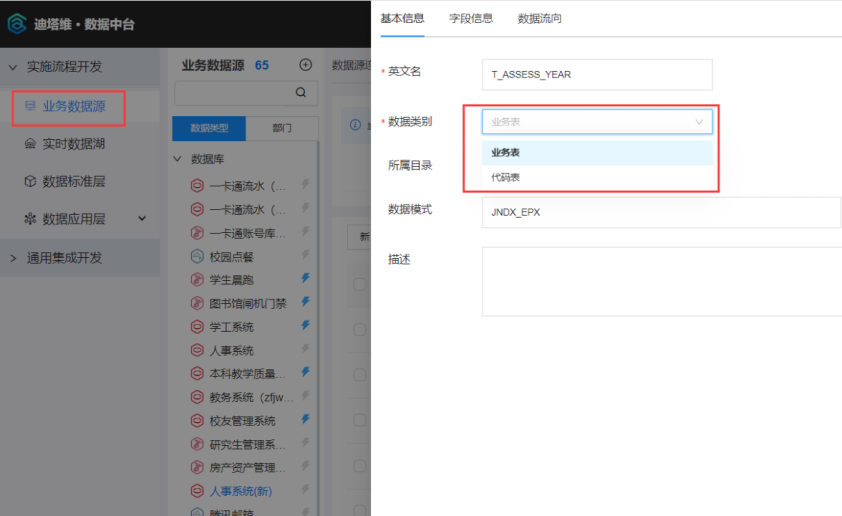
Task: Open the 部门 filter tab
Action: (x=282, y=129)
